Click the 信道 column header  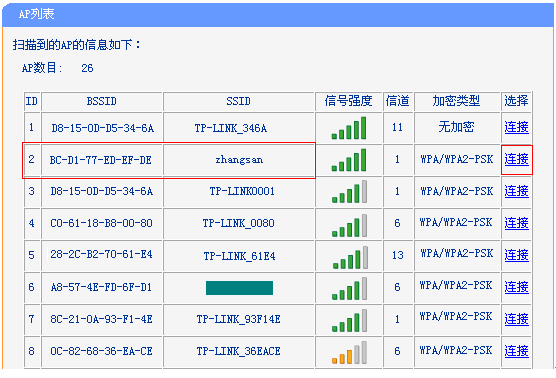pyautogui.click(x=397, y=101)
